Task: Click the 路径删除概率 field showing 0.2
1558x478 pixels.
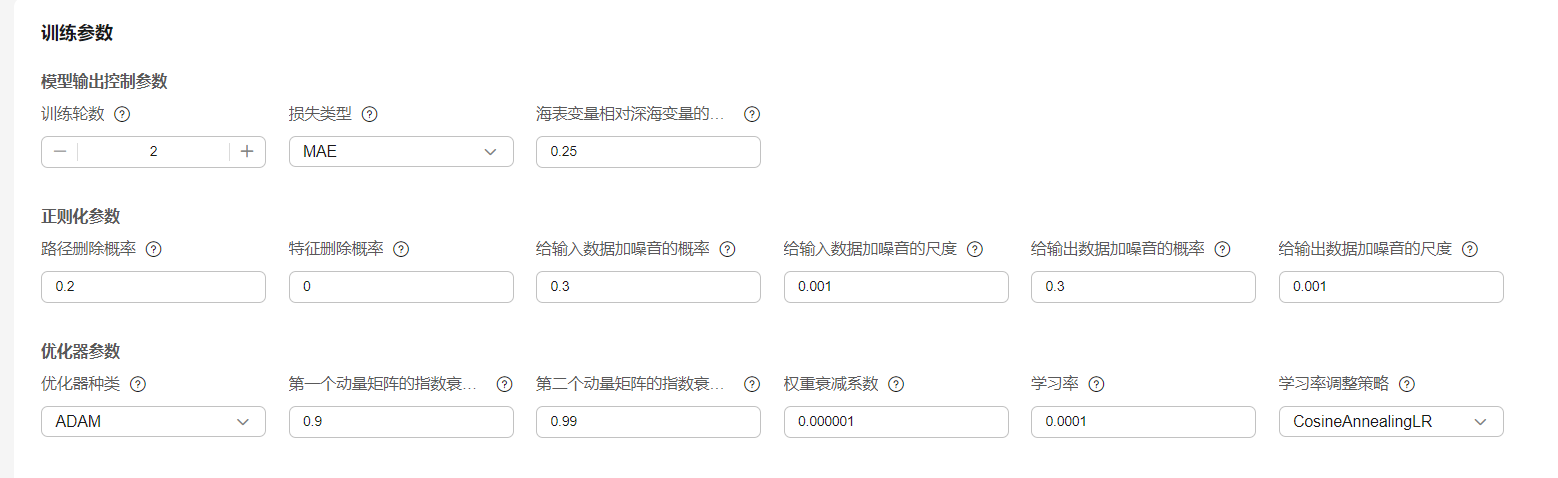Action: pyautogui.click(x=153, y=287)
